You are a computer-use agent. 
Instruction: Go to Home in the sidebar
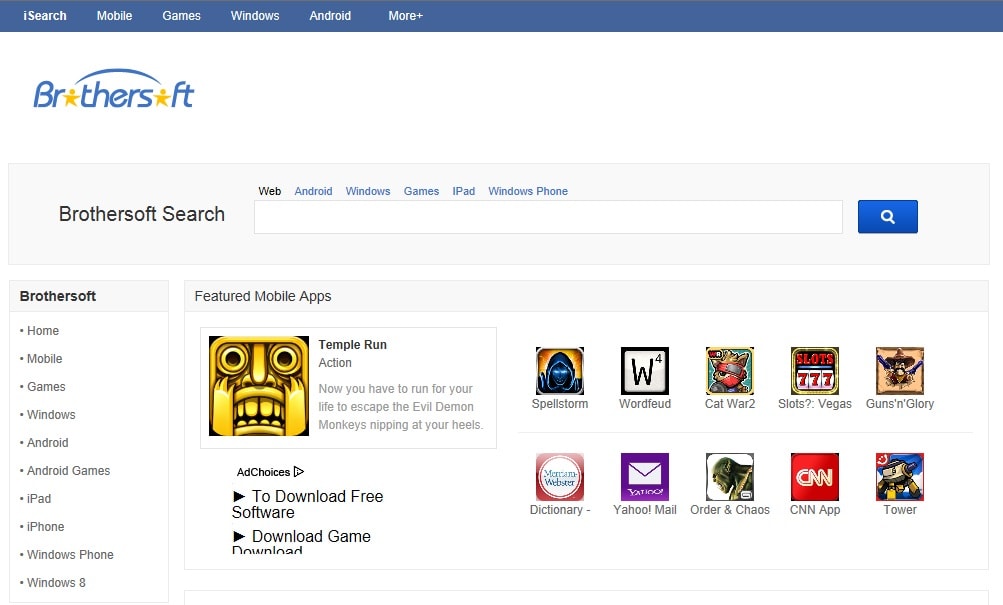tap(43, 331)
